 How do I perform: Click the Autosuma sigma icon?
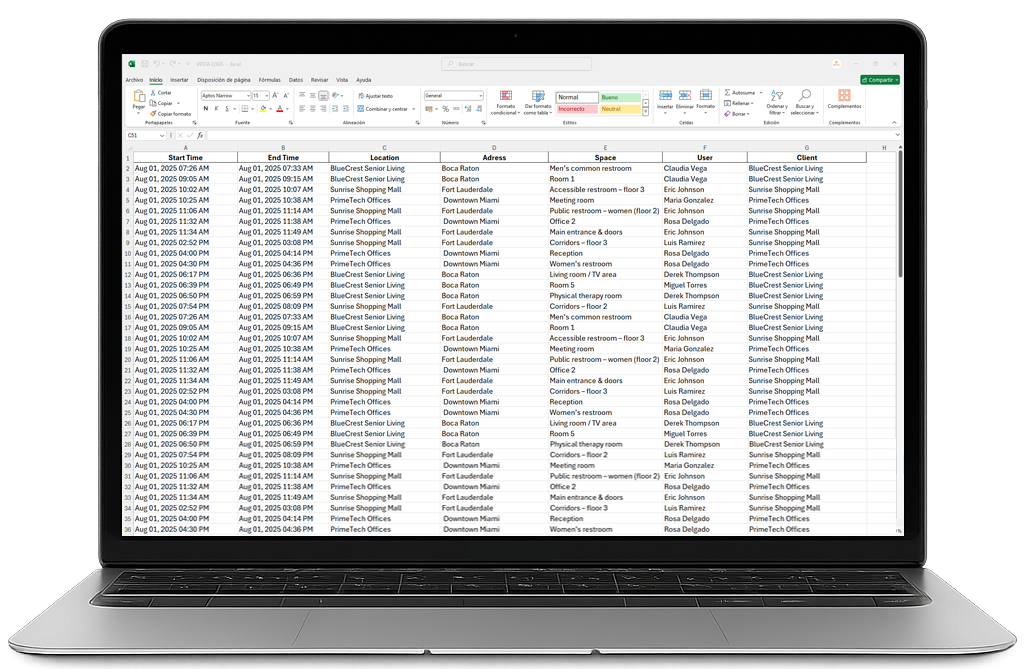point(727,93)
